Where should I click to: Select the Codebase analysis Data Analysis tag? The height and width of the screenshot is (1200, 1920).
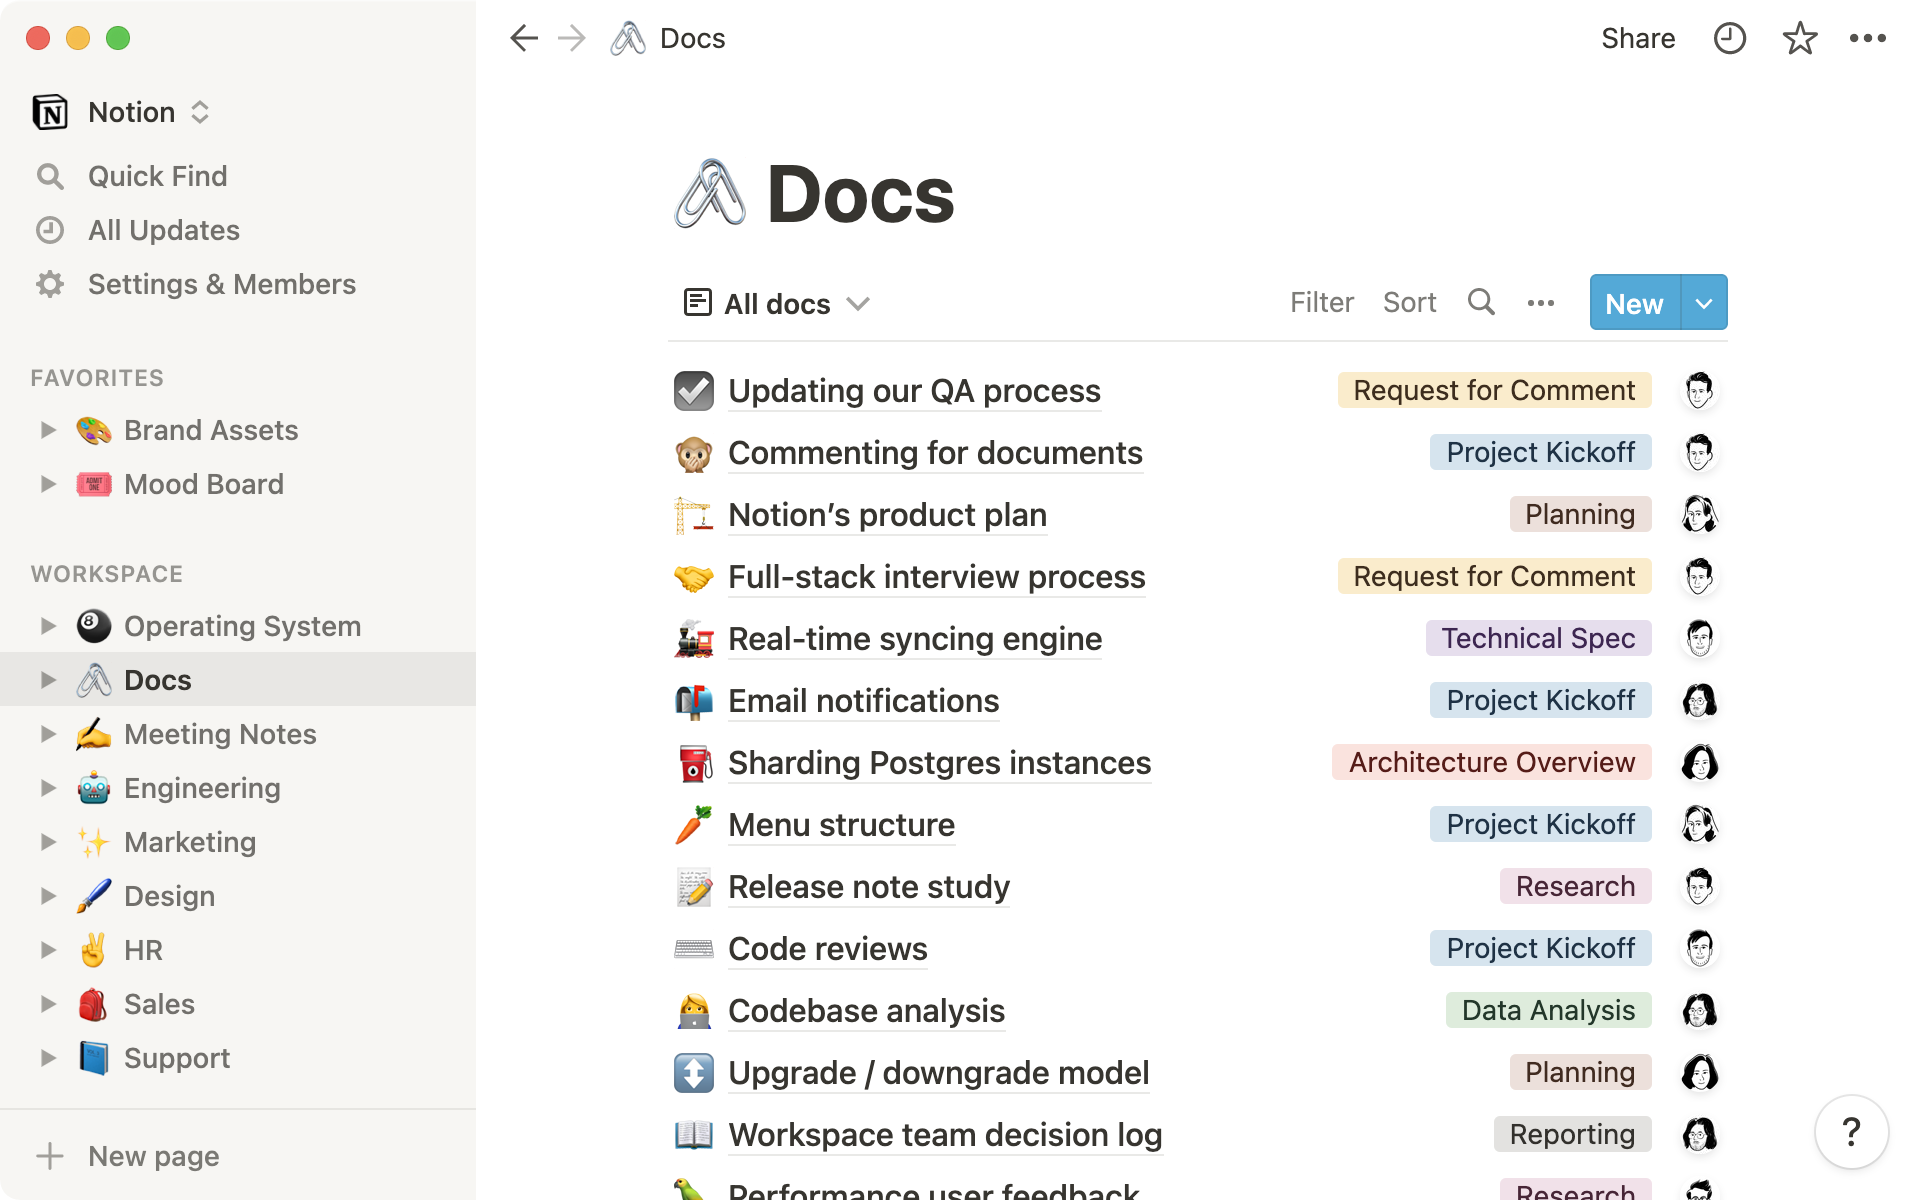[x=1547, y=1009]
